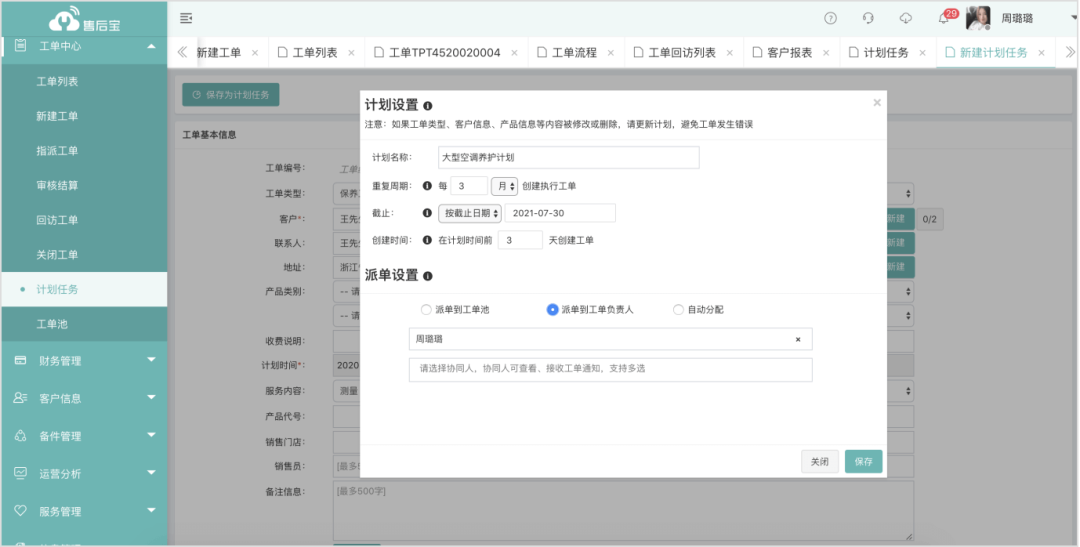Select the 派单到工单负责人 radio option

(x=552, y=310)
